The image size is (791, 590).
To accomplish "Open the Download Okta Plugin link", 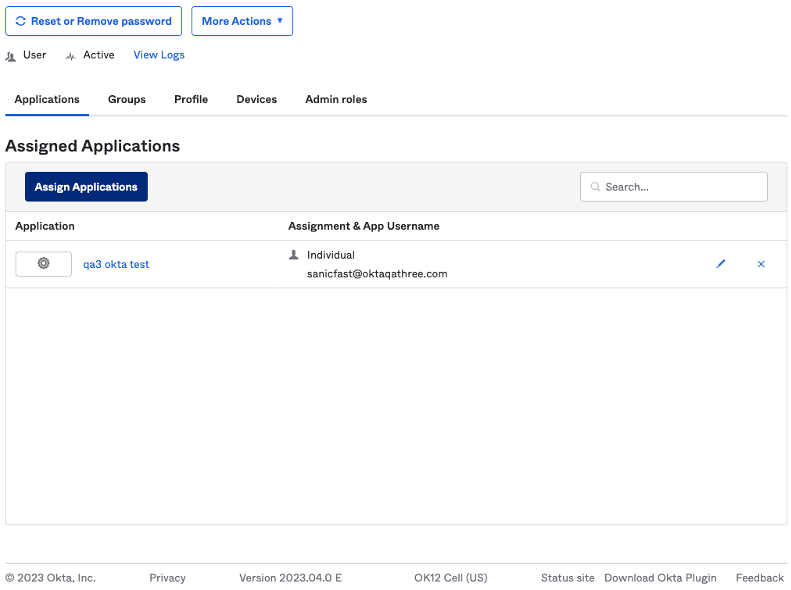I will 660,578.
